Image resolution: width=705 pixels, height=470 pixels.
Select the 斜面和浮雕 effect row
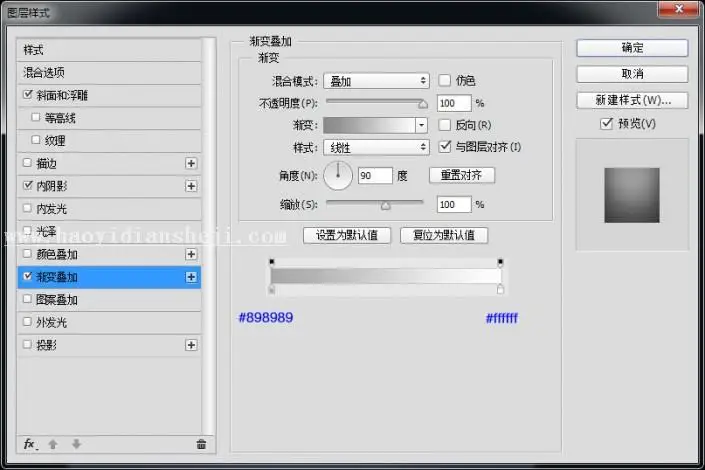click(109, 95)
